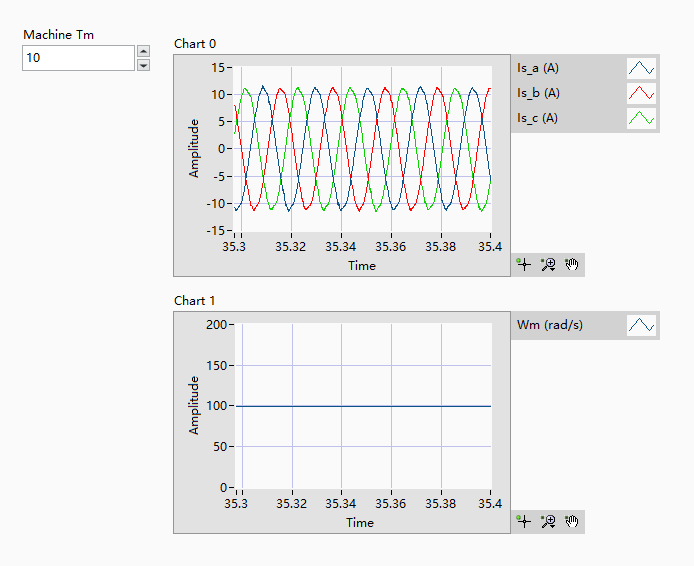The width and height of the screenshot is (694, 566).
Task: Click the Is_a (A) legend label
Action: pos(538,68)
